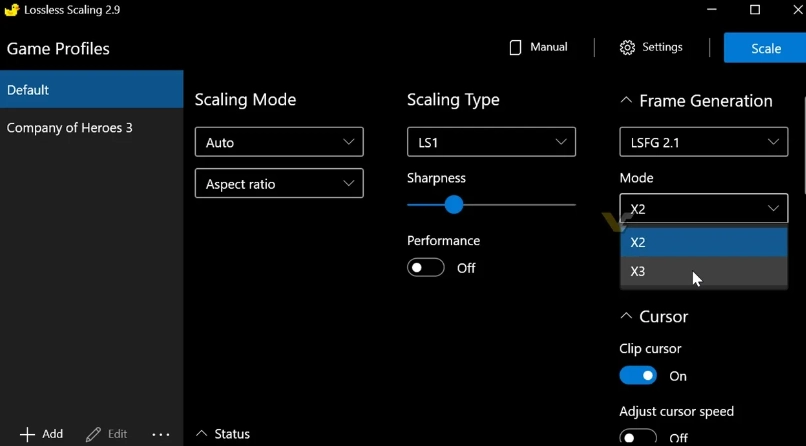The width and height of the screenshot is (806, 446).
Task: Click the Add profile plus icon
Action: click(x=27, y=434)
